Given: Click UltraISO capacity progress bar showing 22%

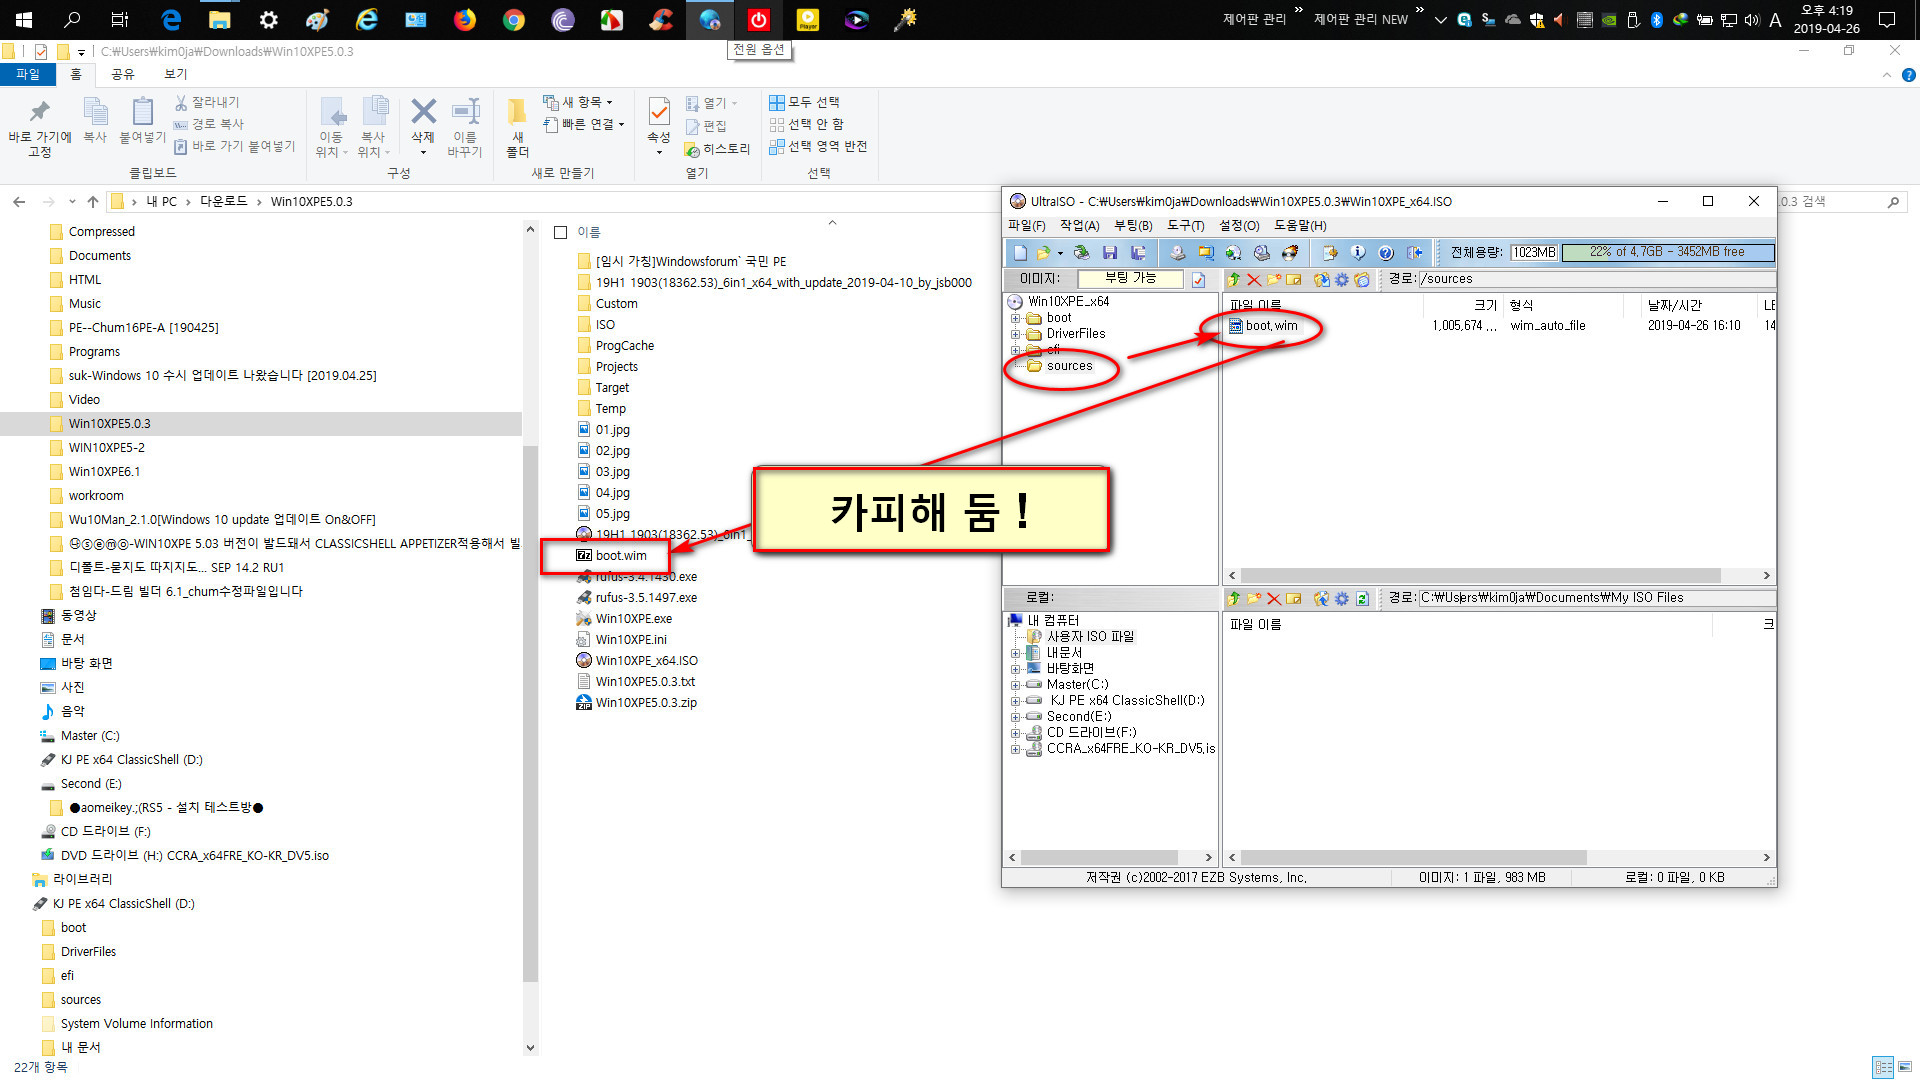Looking at the screenshot, I should tap(1667, 252).
